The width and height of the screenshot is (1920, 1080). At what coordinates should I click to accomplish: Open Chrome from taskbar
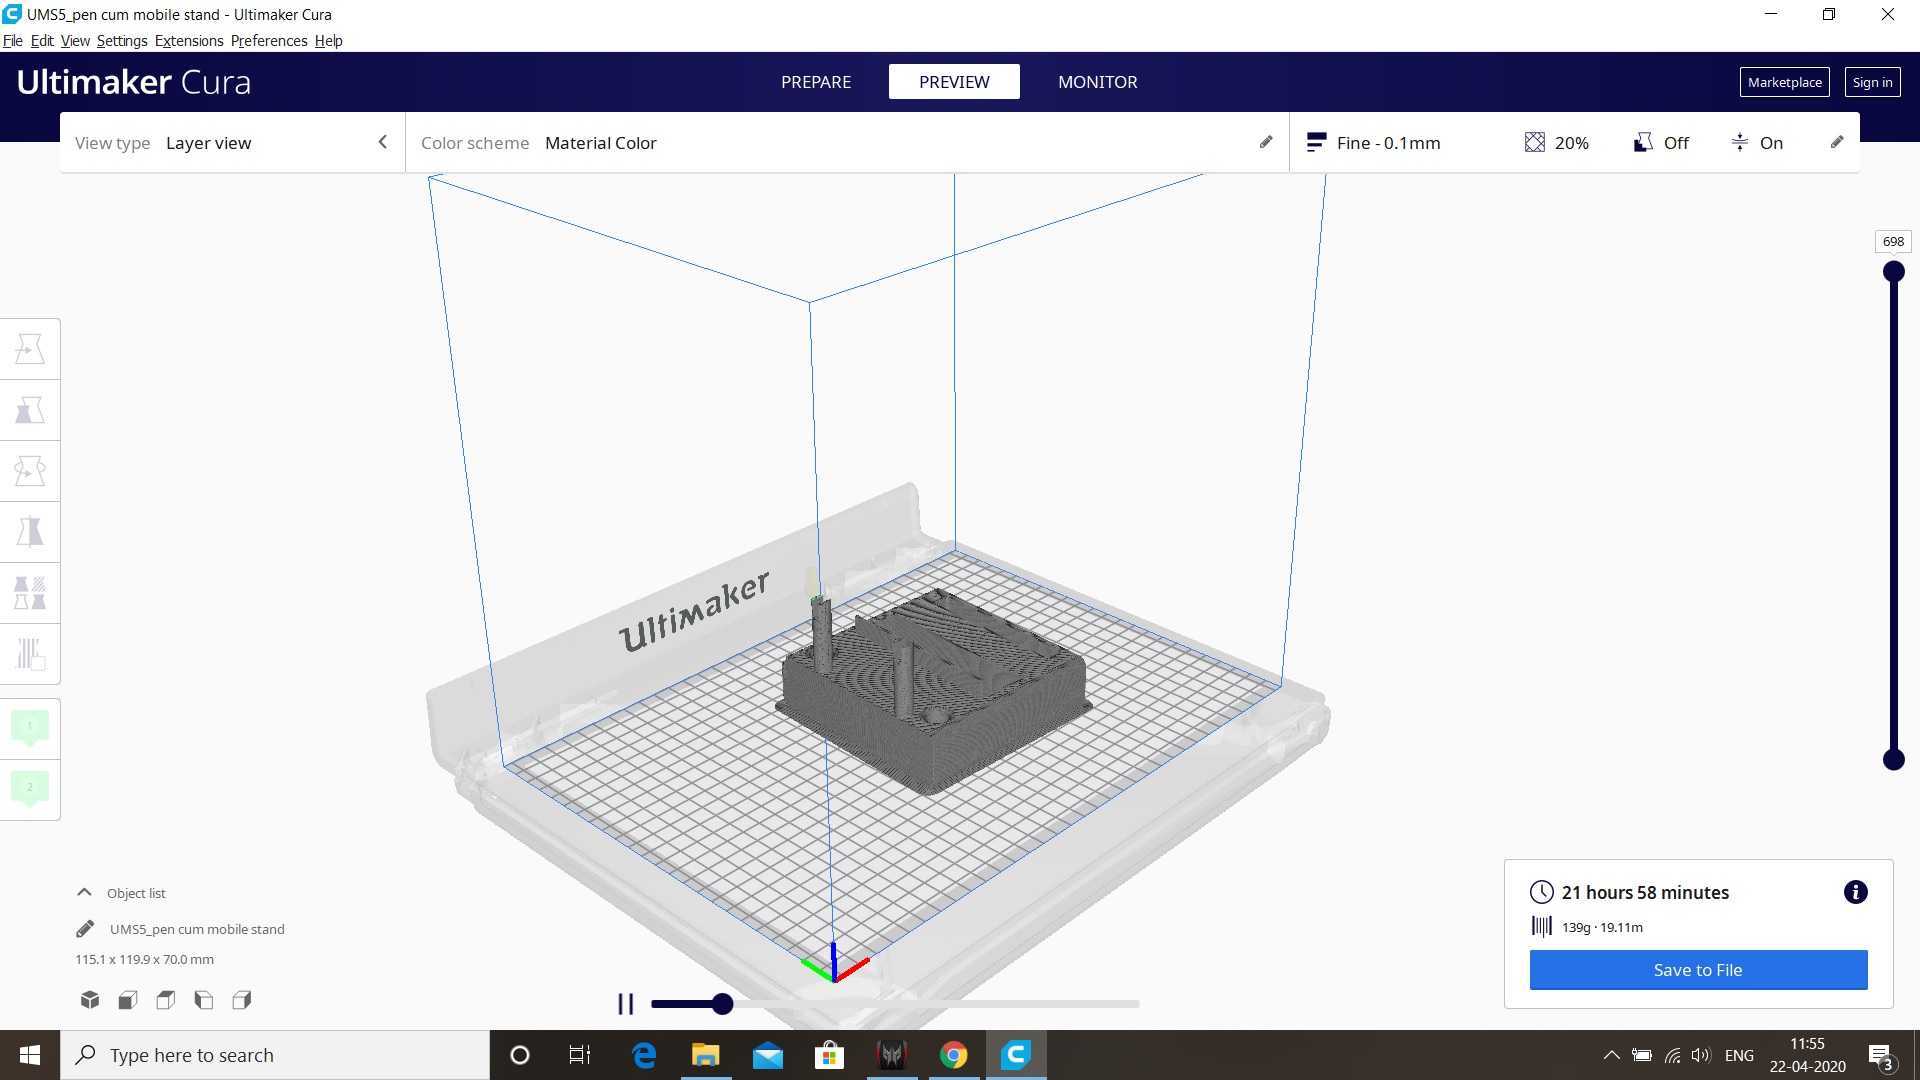pyautogui.click(x=954, y=1055)
